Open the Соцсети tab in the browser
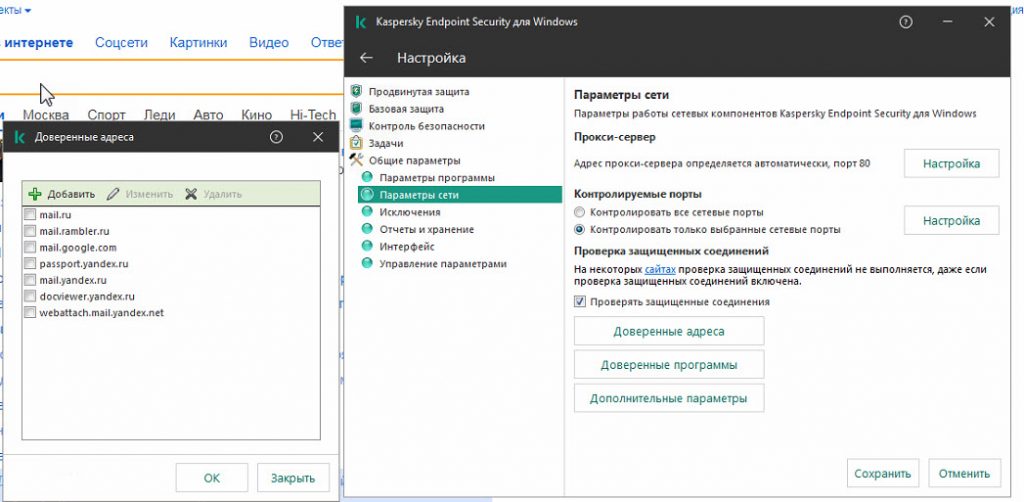Viewport: 1024px width, 502px height. pos(121,42)
